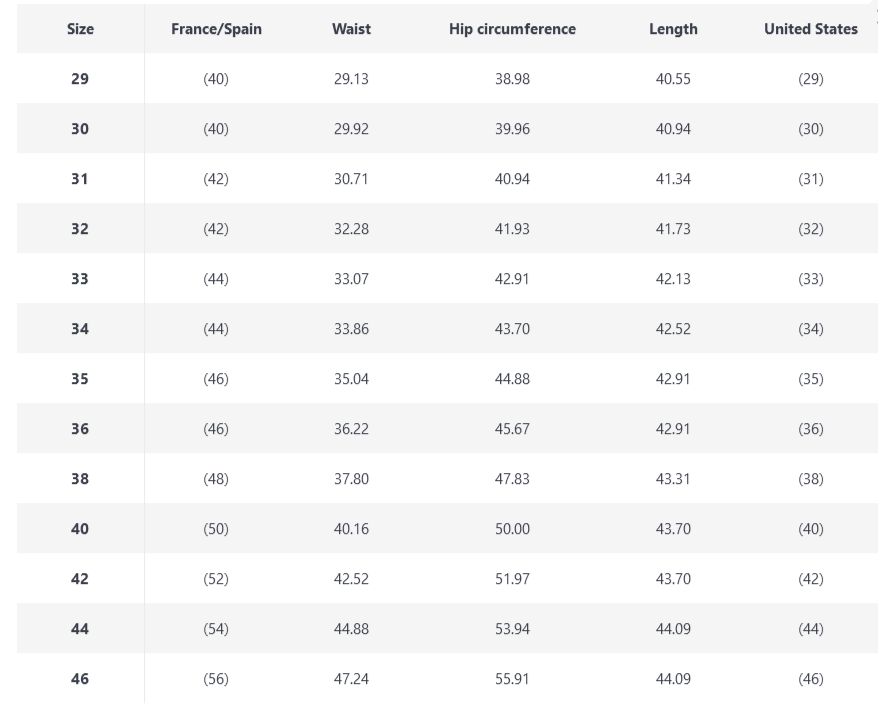Click the length value 43.31
The image size is (878, 709).
673,479
